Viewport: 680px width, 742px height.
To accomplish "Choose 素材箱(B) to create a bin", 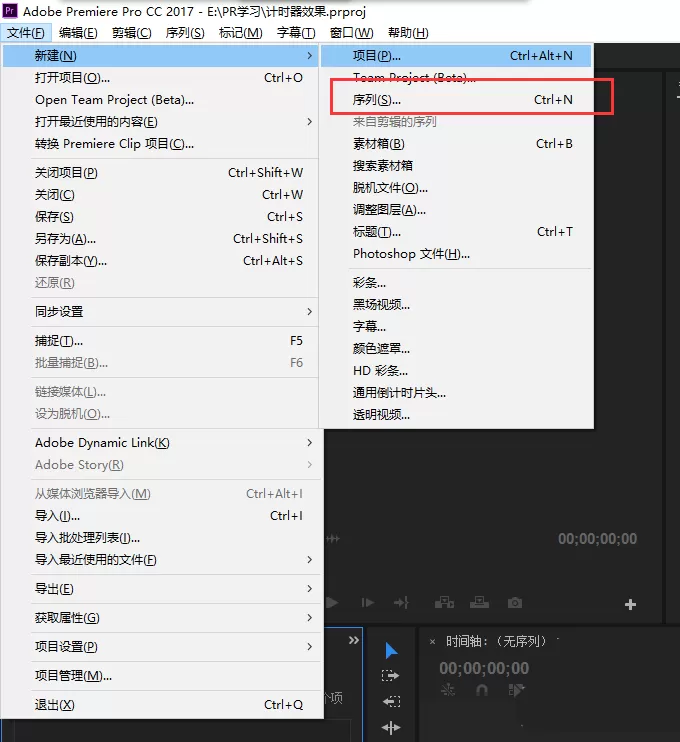I will coord(456,143).
